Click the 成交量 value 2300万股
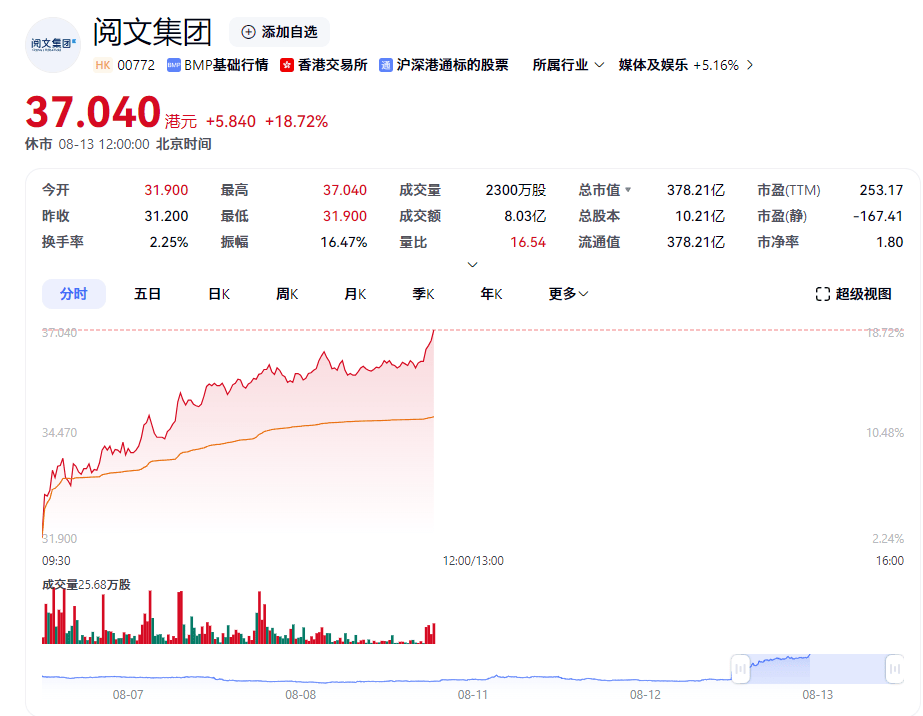This screenshot has width=923, height=716. click(516, 190)
